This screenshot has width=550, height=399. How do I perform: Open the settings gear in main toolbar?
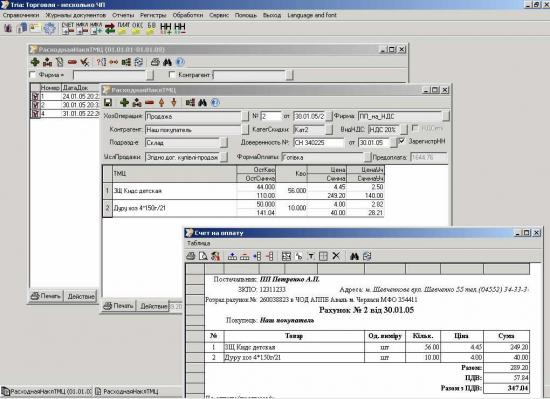(x=50, y=28)
